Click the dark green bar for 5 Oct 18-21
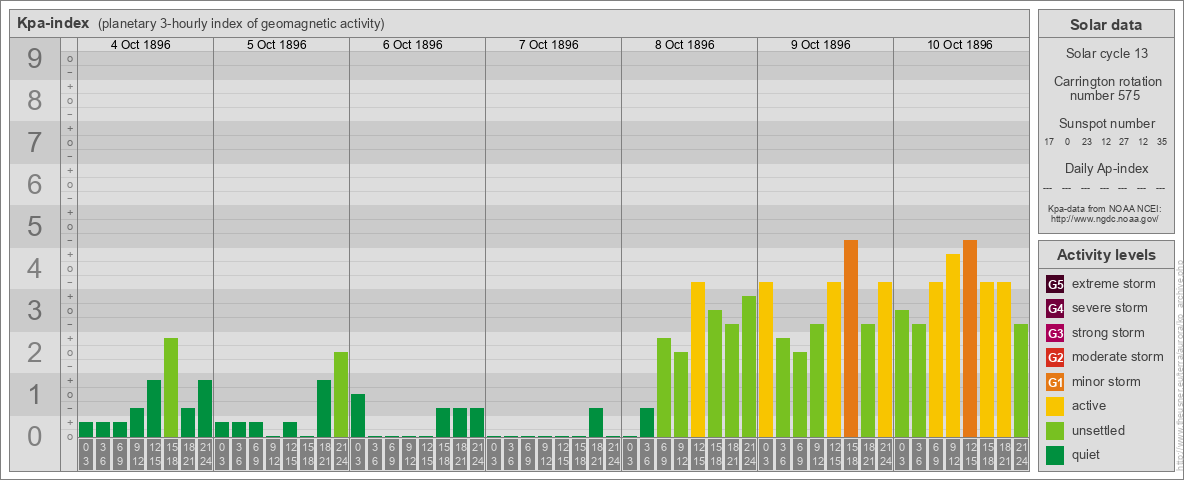The width and height of the screenshot is (1184, 480). 324,408
